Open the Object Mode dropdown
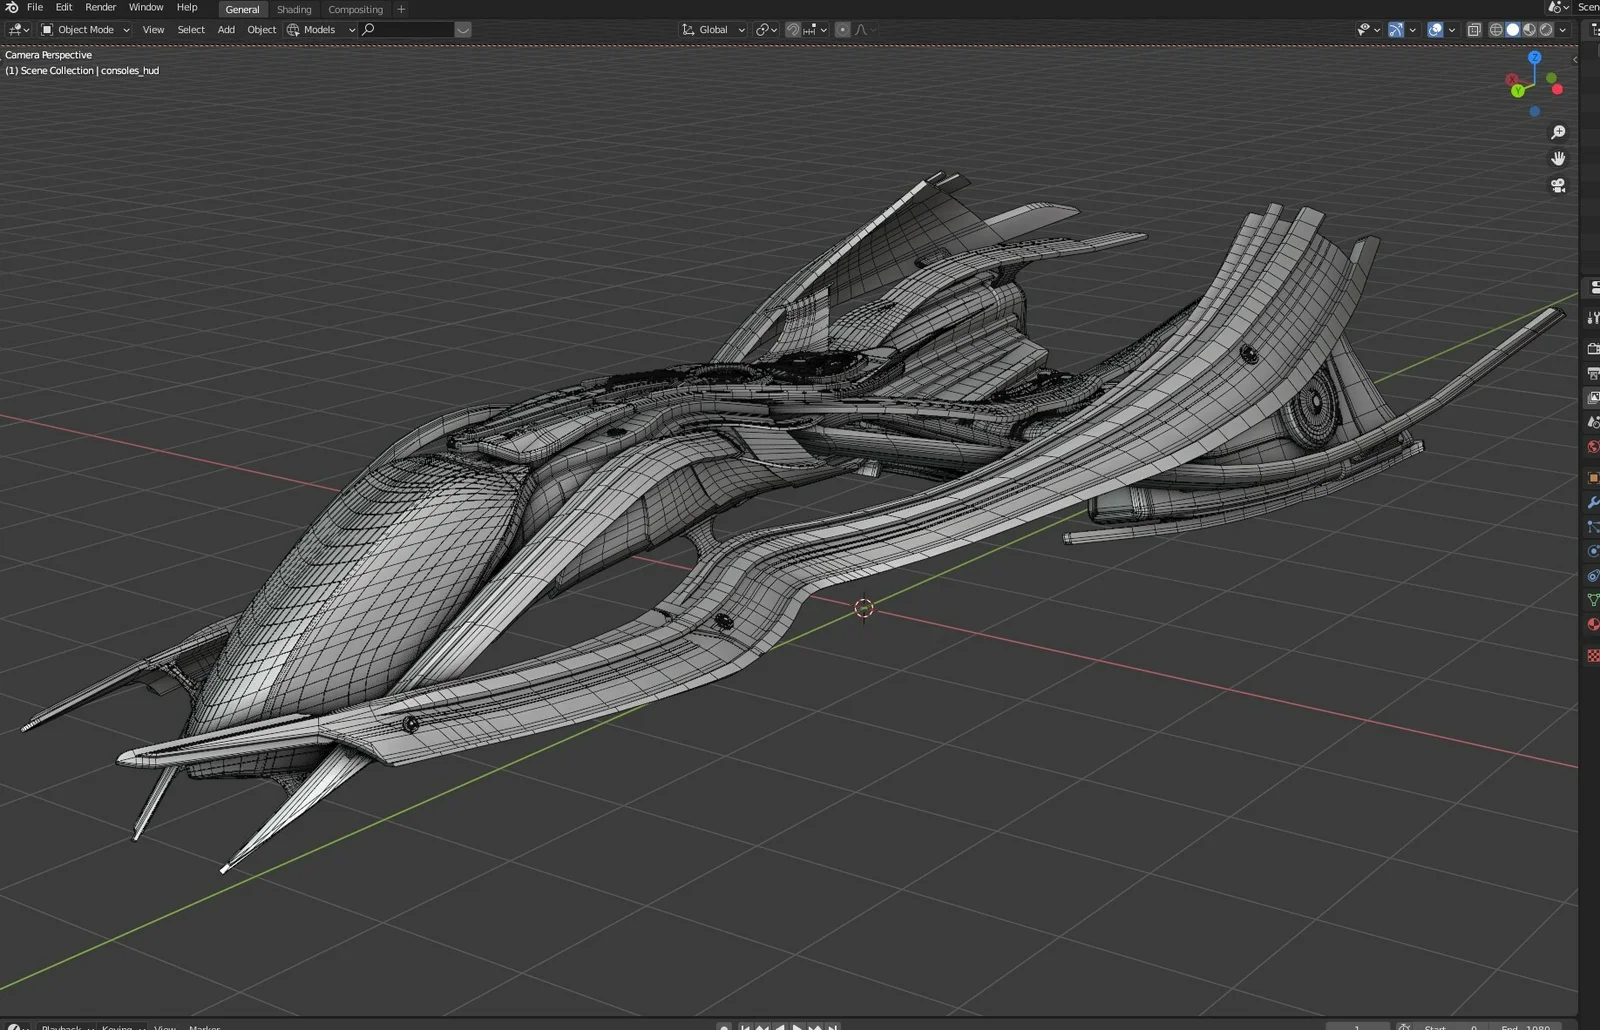 [x=85, y=29]
